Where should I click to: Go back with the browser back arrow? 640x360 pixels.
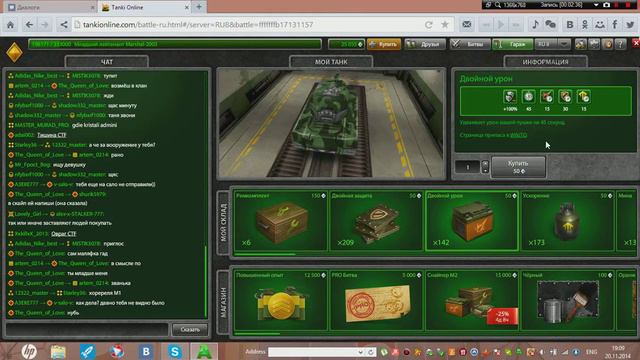[29, 25]
